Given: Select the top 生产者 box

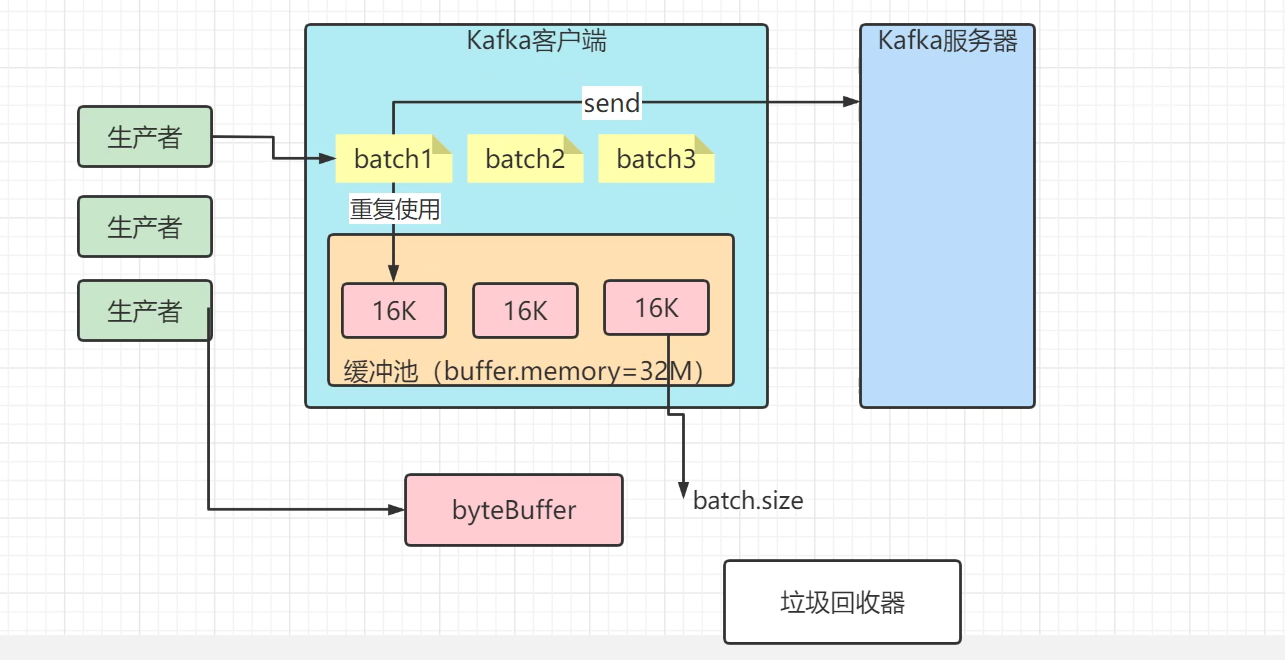Looking at the screenshot, I should (145, 136).
